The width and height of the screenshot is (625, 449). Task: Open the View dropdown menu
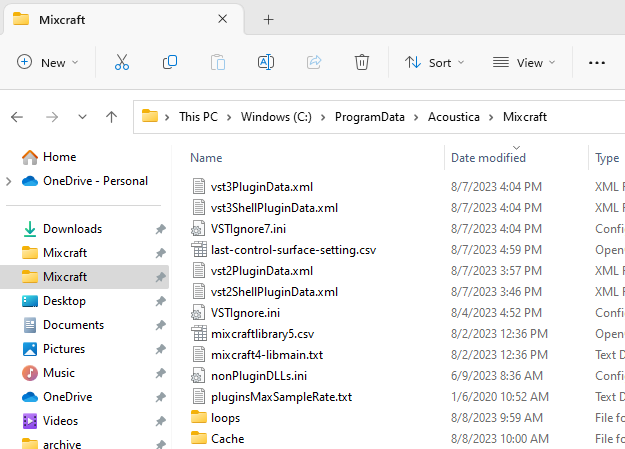click(524, 63)
